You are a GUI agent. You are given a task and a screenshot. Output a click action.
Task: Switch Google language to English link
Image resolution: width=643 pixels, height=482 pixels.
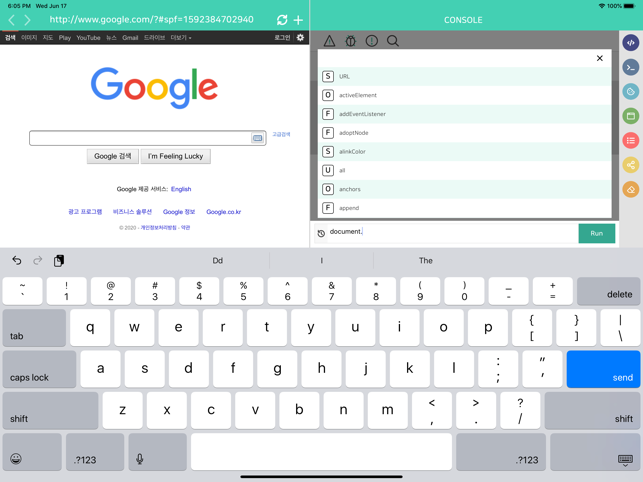click(181, 189)
